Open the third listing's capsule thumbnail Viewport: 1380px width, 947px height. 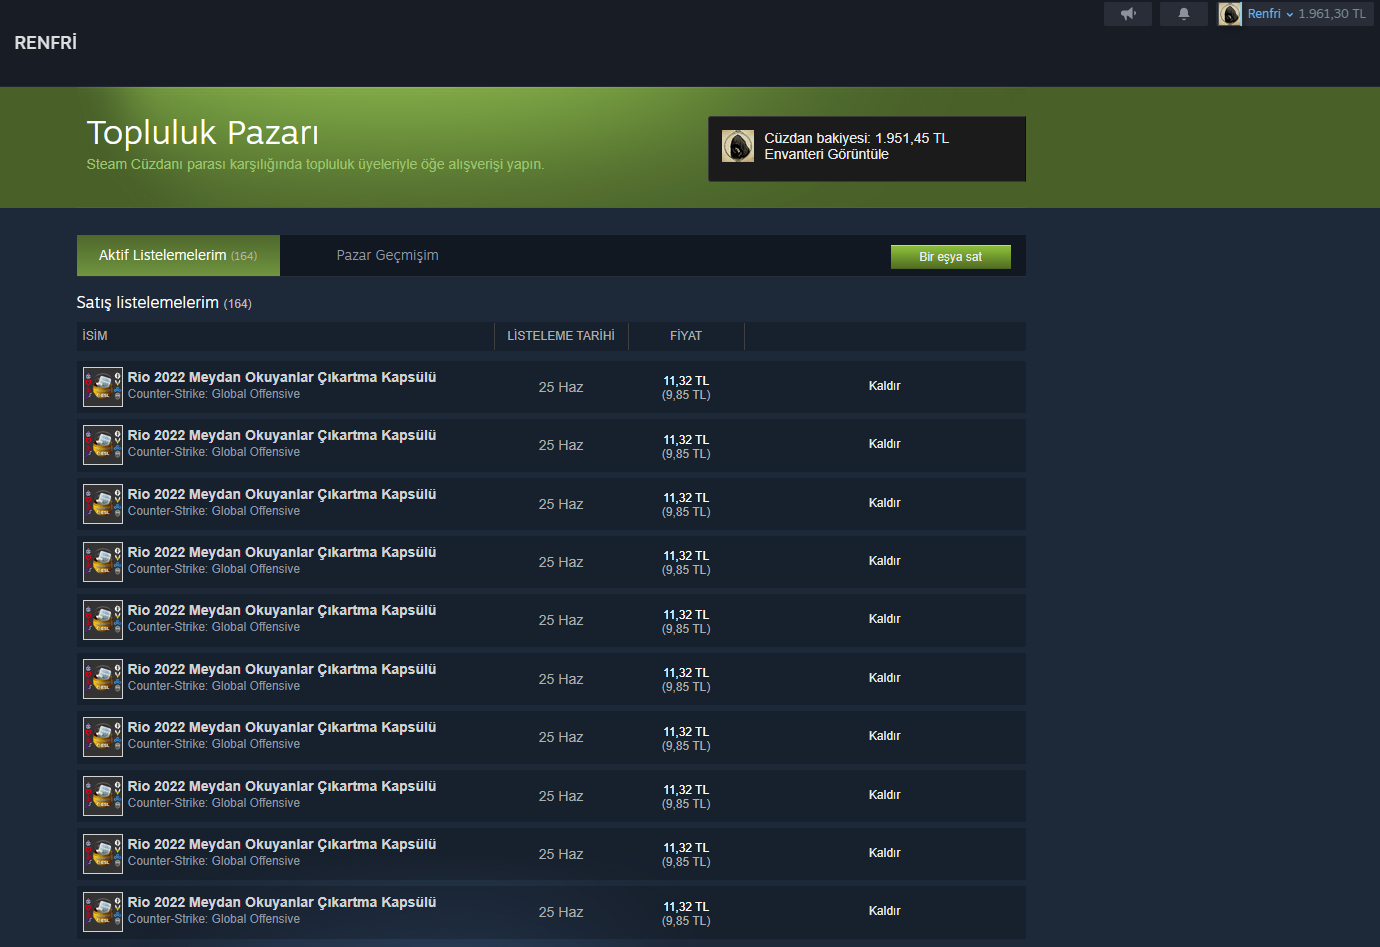103,504
